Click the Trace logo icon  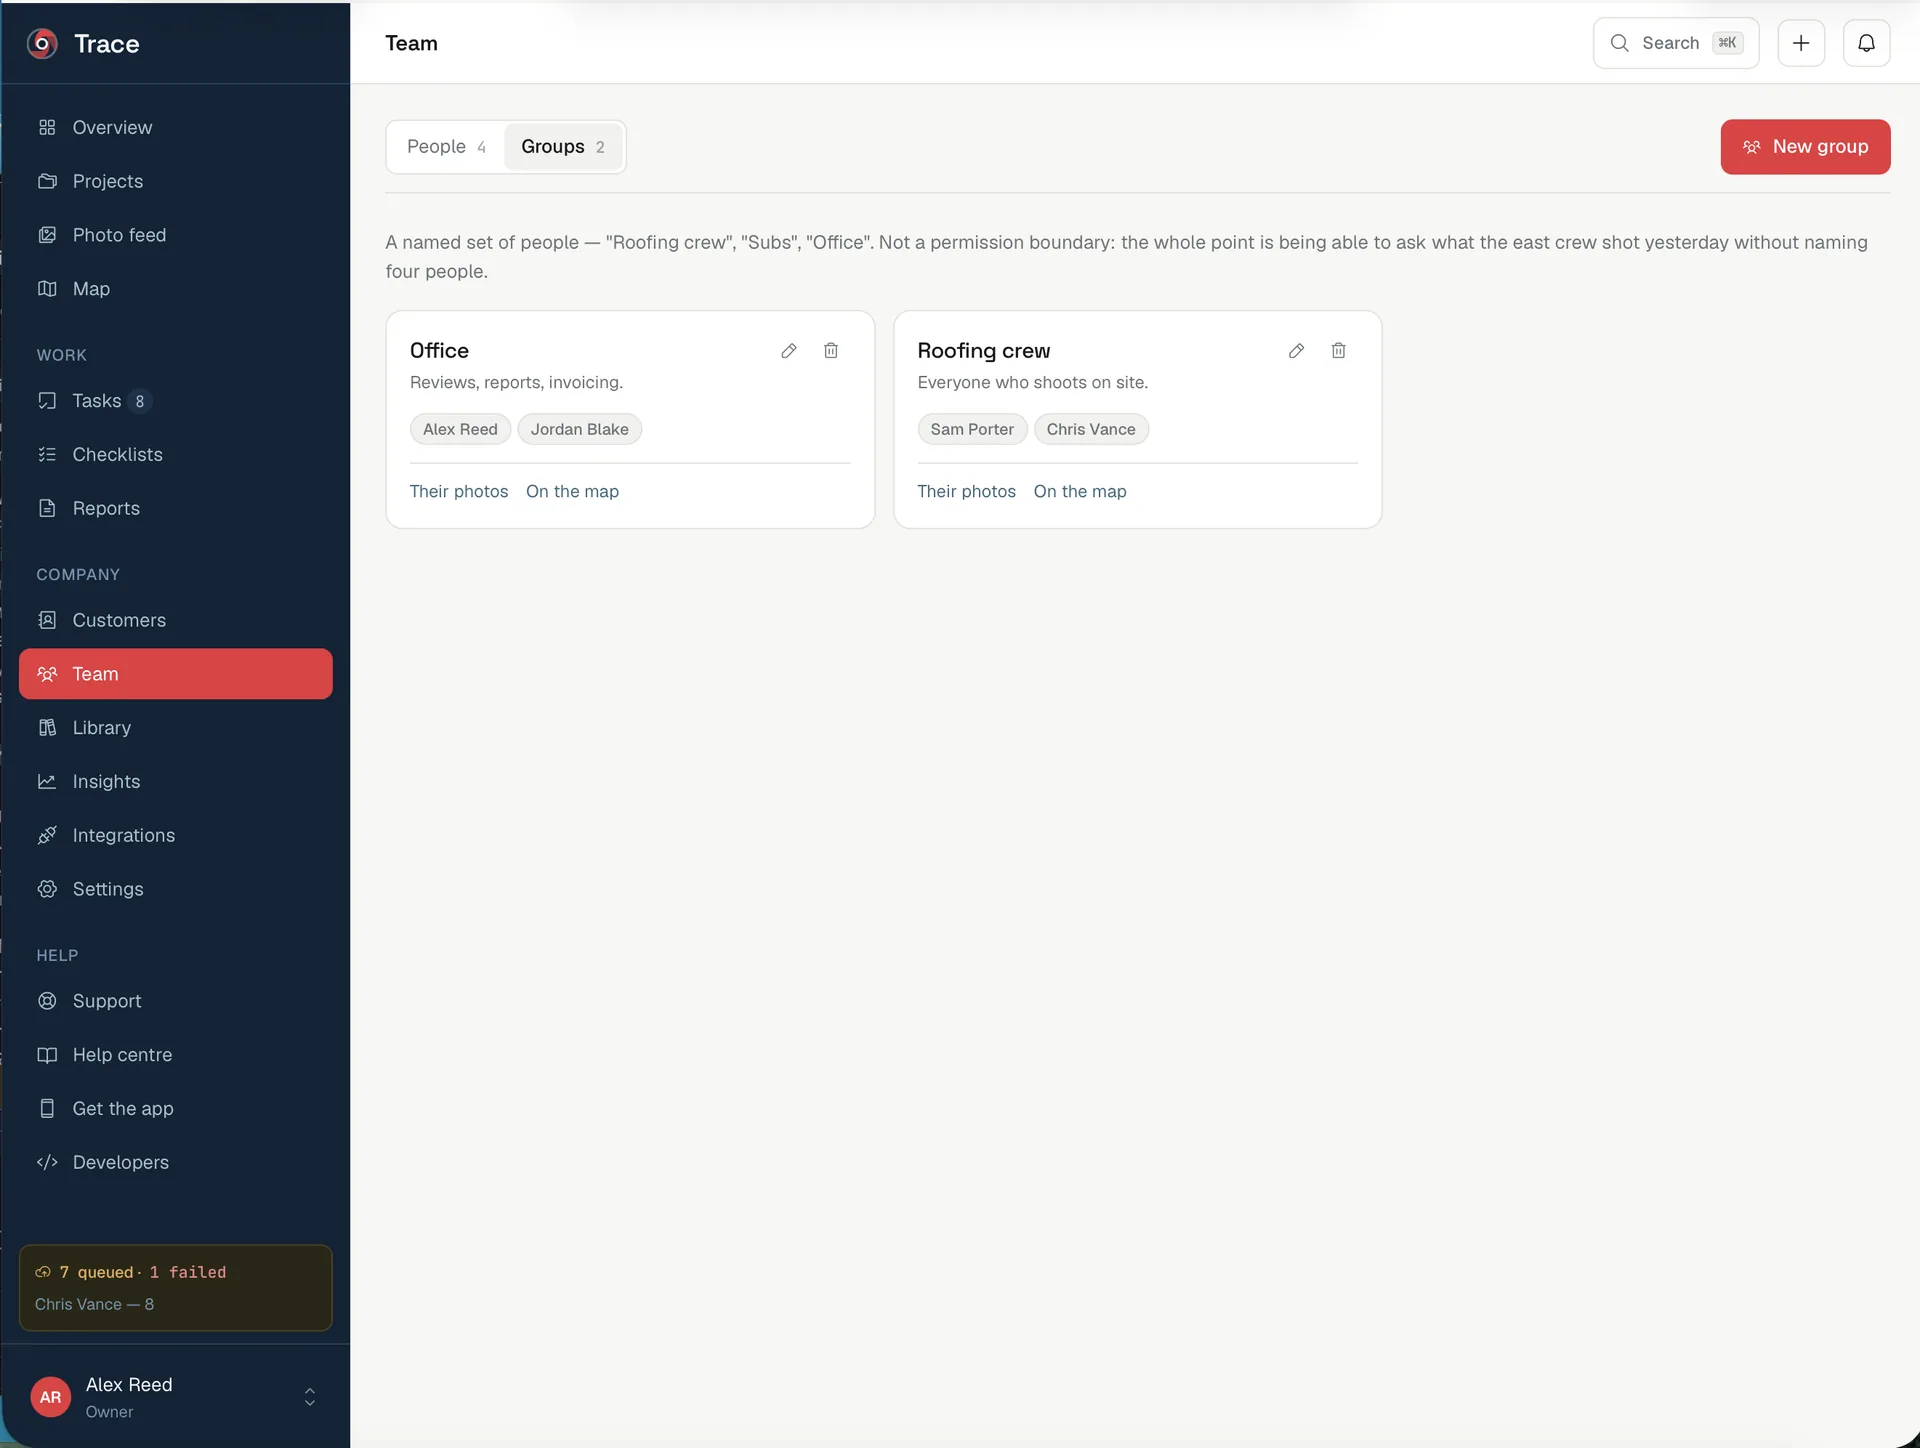tap(42, 43)
